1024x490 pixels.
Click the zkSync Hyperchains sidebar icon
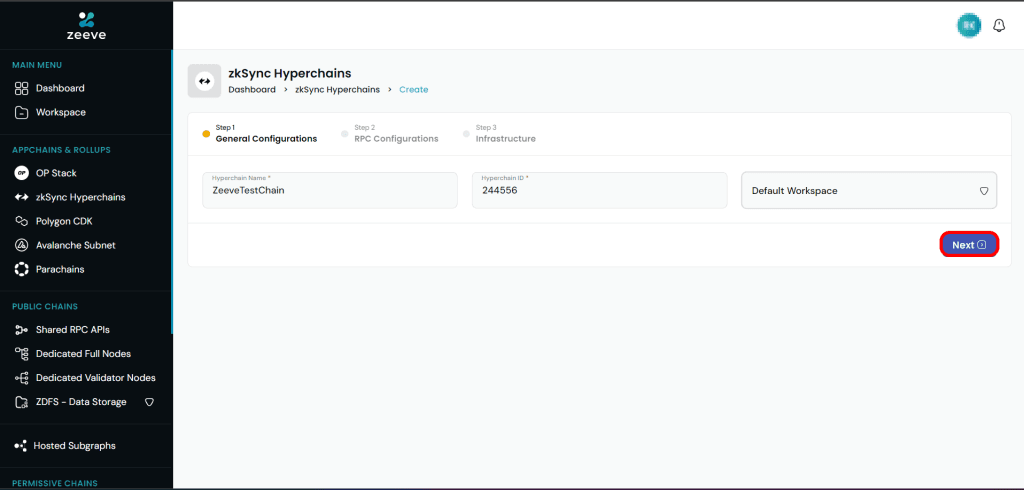(22, 197)
